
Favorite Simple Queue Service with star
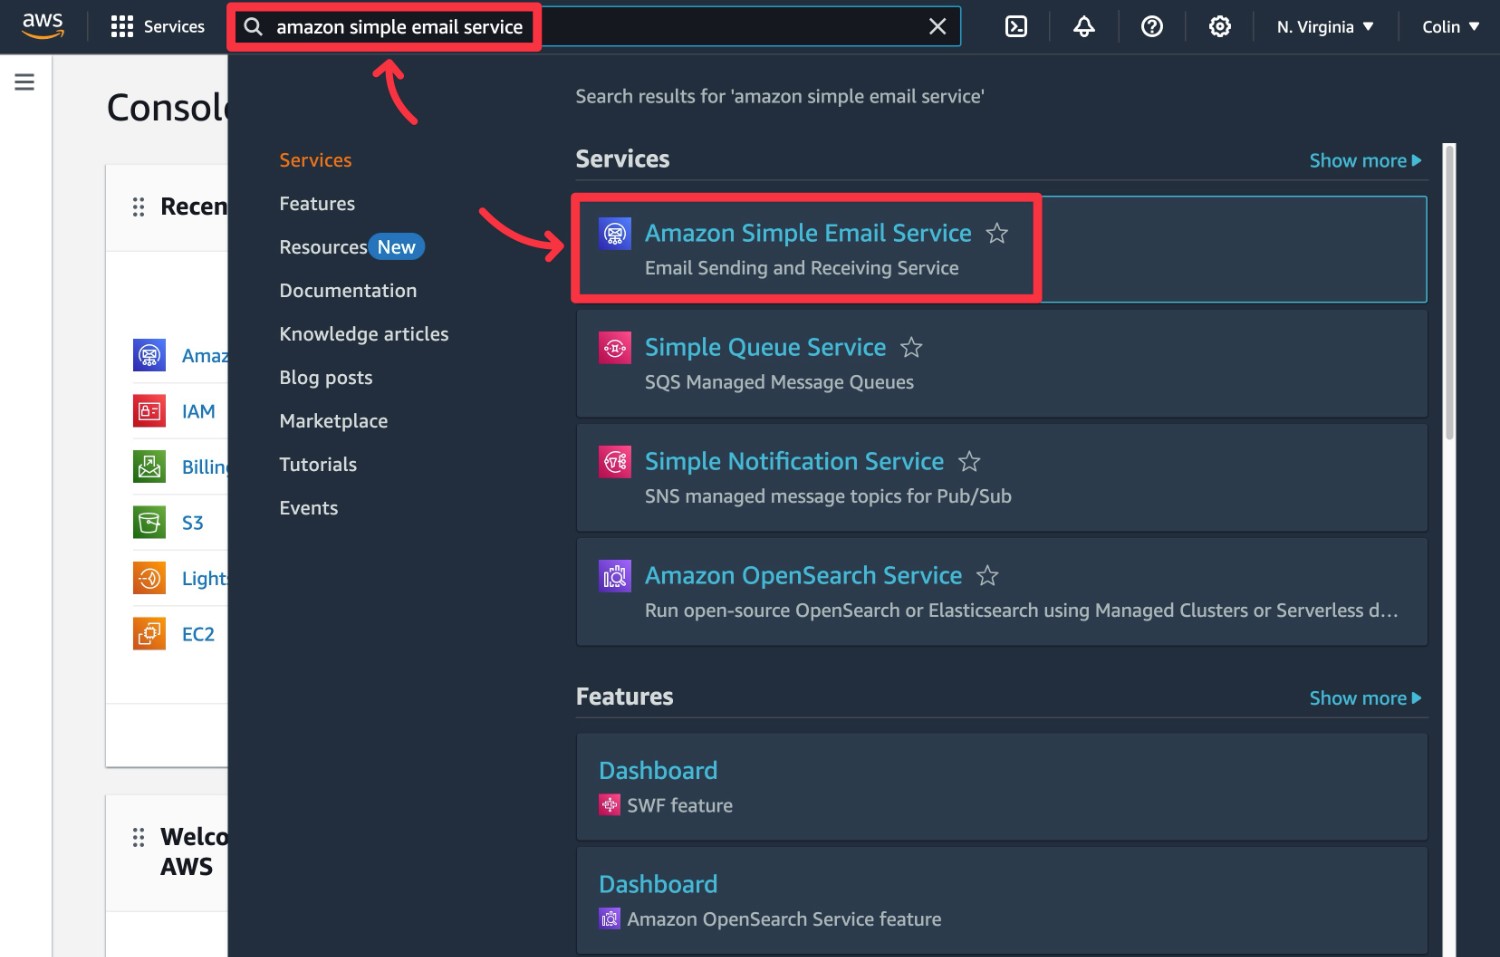[x=911, y=347]
